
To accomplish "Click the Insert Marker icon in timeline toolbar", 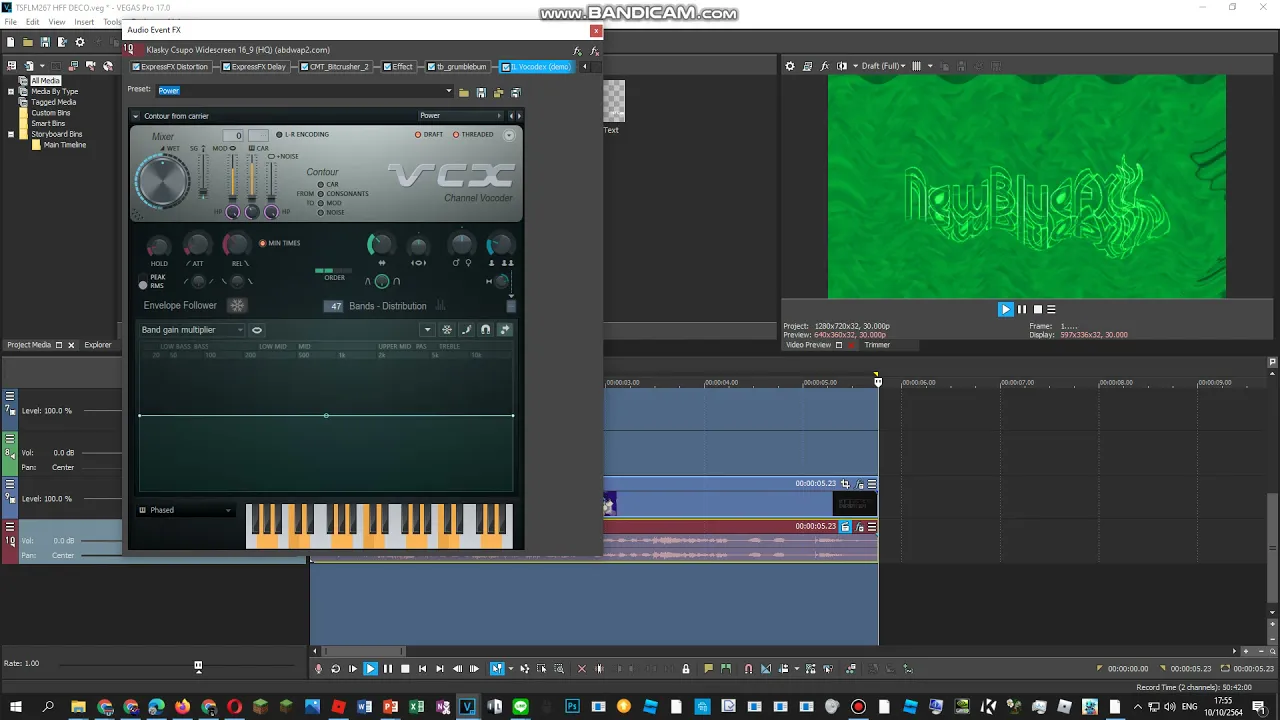I will tap(708, 669).
